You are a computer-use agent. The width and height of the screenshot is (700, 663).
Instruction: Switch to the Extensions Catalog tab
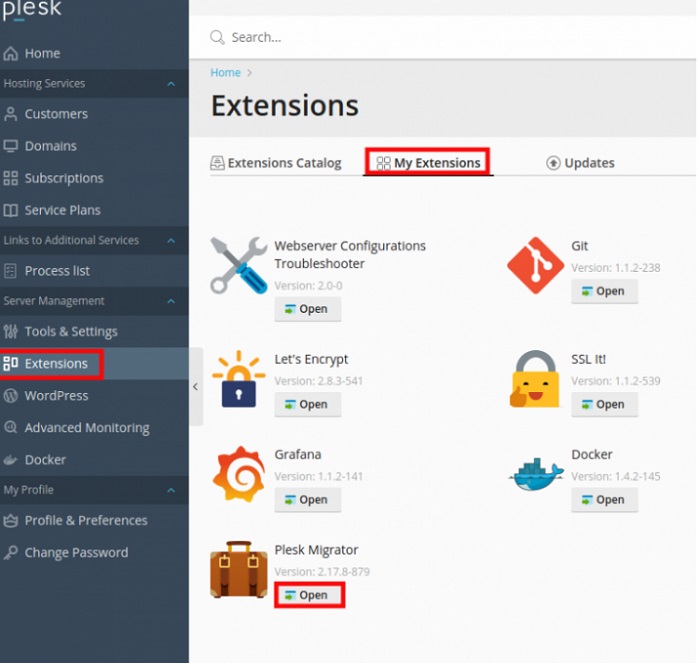276,163
